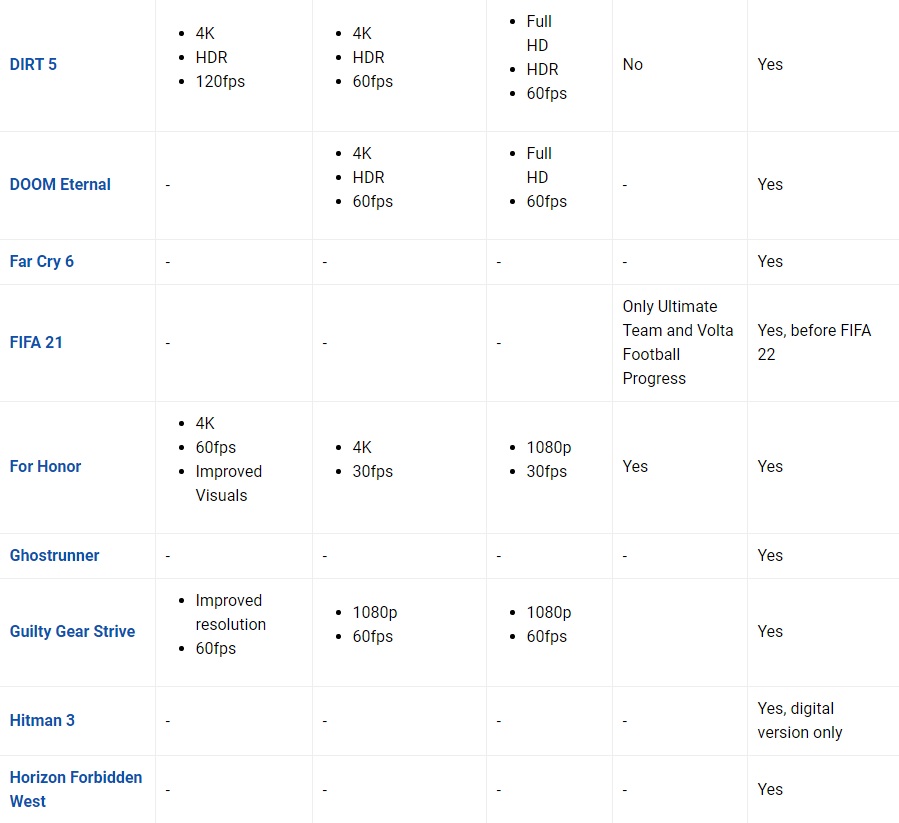This screenshot has height=823, width=899.
Task: Click the Ghostrunner game link
Action: point(54,555)
